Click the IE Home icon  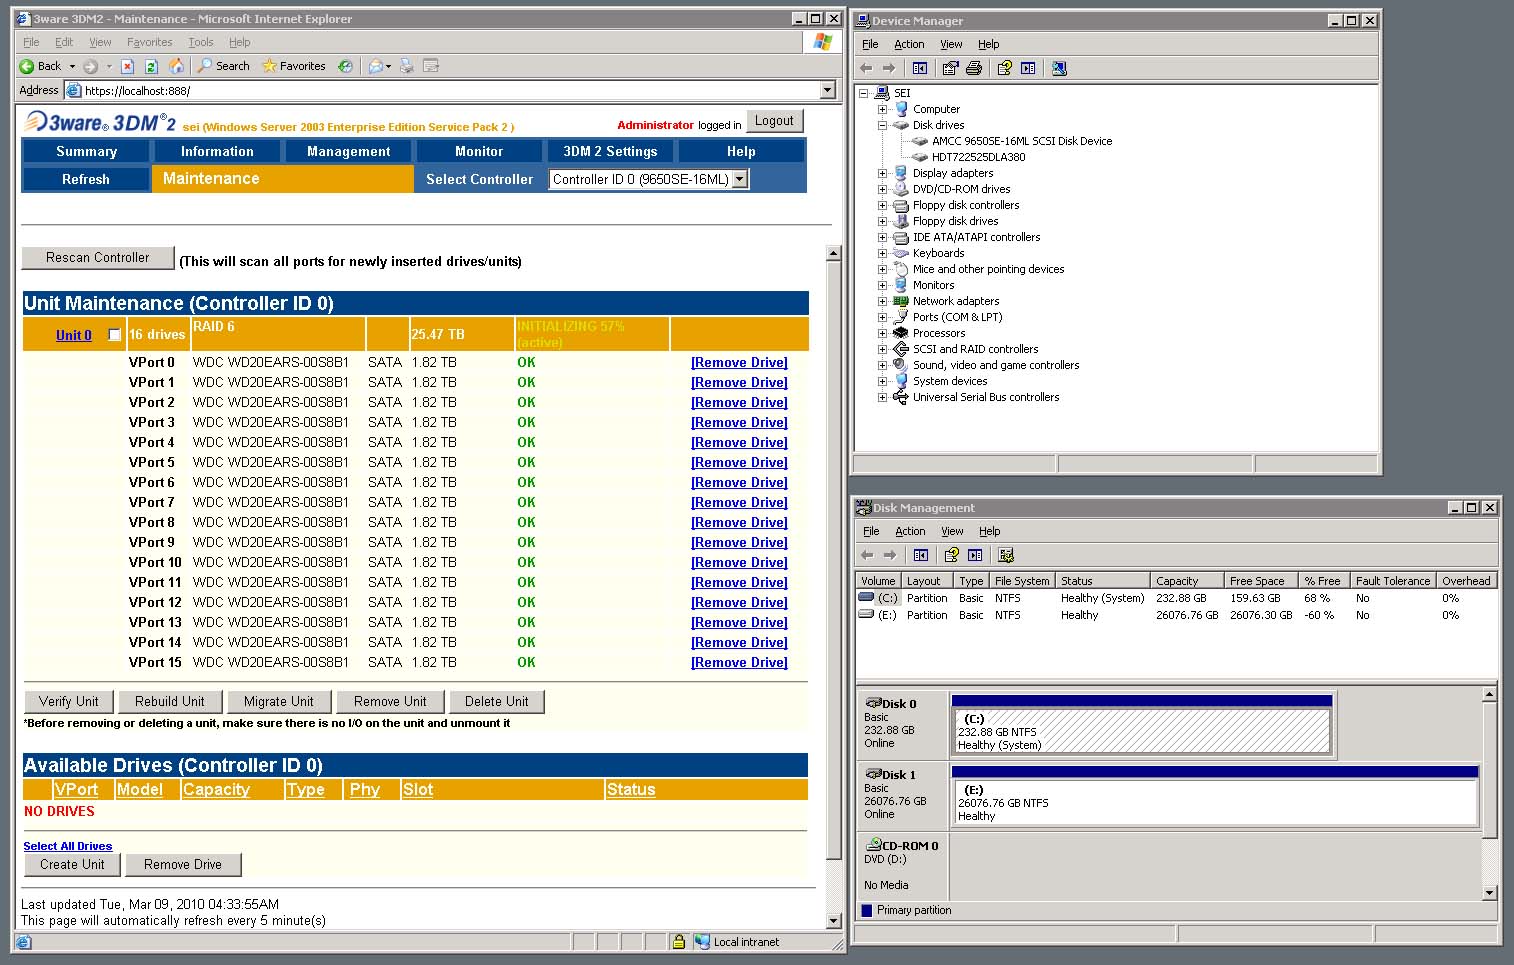pos(176,66)
